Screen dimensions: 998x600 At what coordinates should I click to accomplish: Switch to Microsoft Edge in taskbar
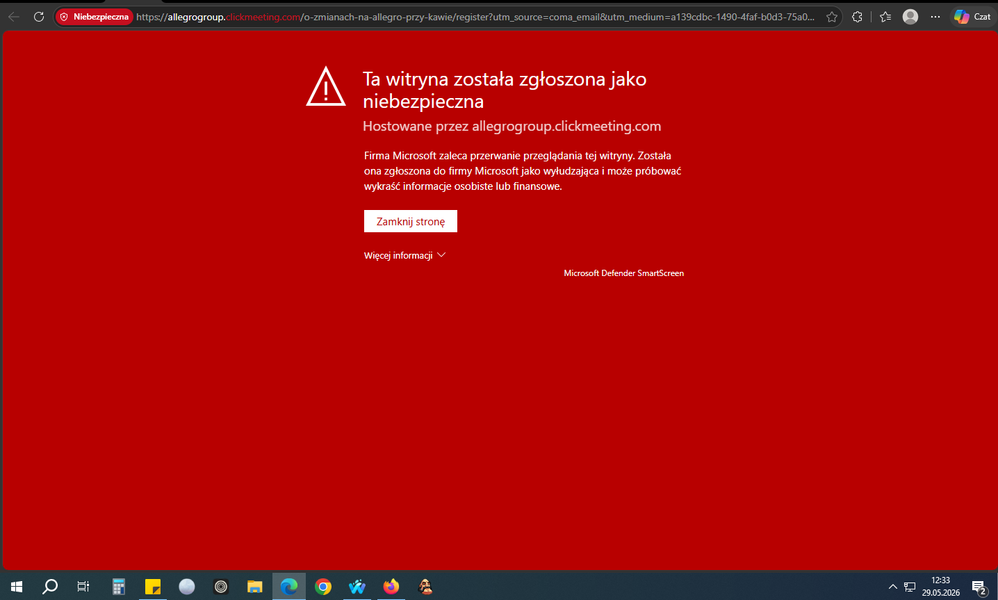coord(289,587)
